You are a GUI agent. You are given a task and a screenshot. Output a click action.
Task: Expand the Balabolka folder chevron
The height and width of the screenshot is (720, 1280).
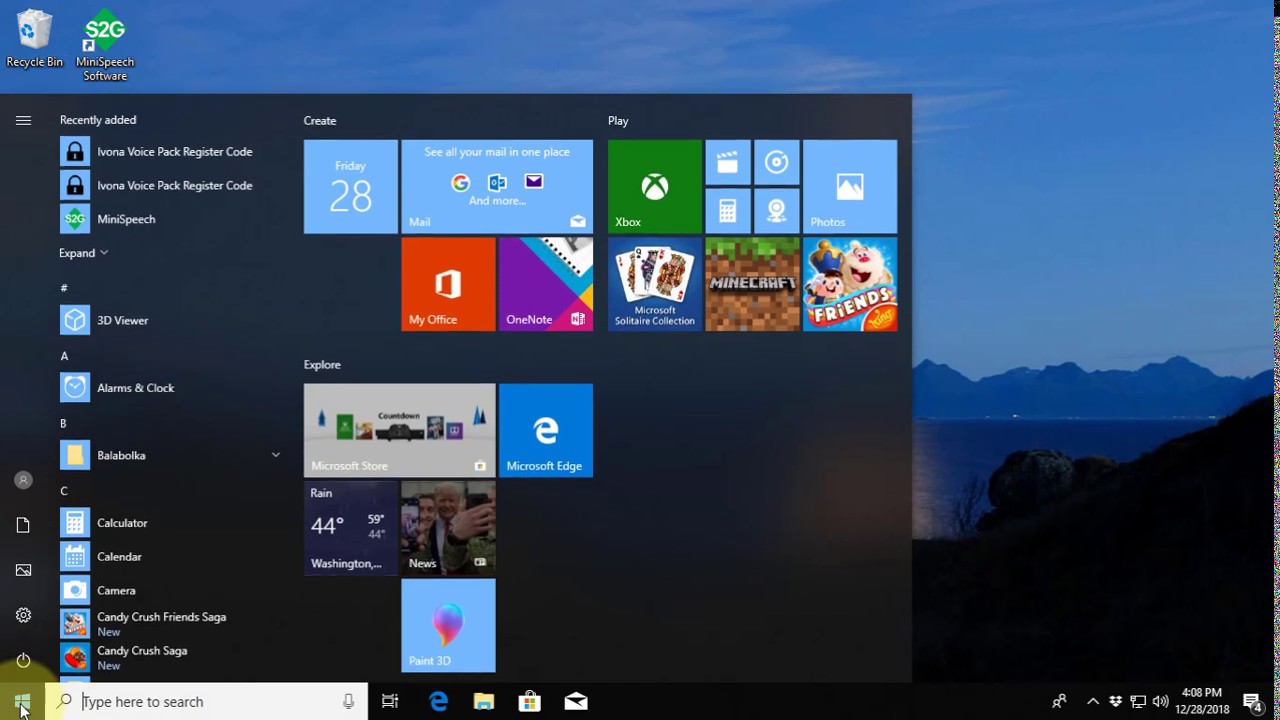click(276, 455)
